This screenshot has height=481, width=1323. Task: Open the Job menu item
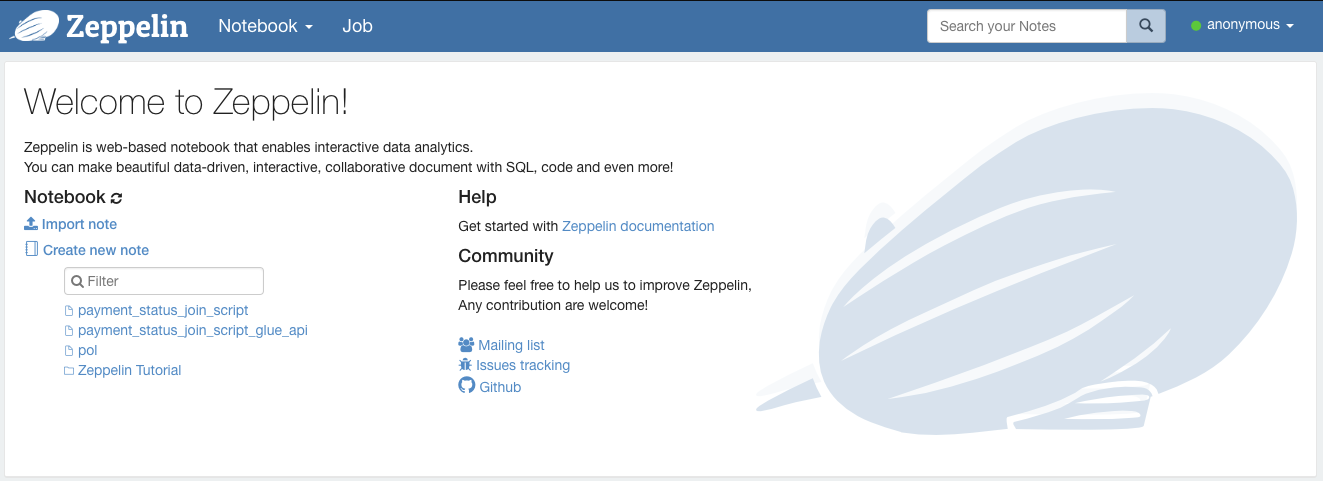pyautogui.click(x=357, y=26)
